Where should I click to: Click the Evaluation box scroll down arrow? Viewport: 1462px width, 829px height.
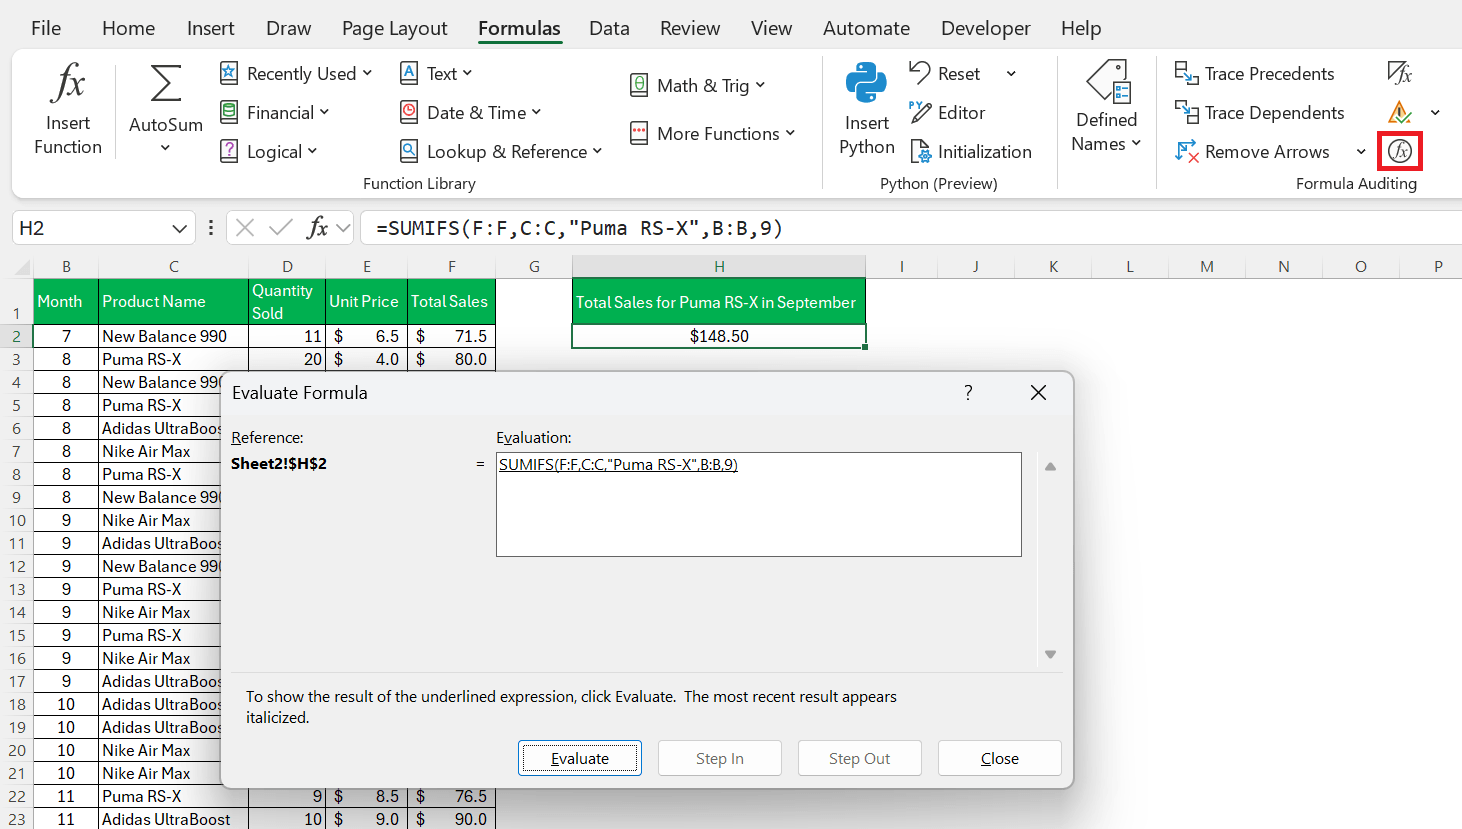tap(1050, 654)
